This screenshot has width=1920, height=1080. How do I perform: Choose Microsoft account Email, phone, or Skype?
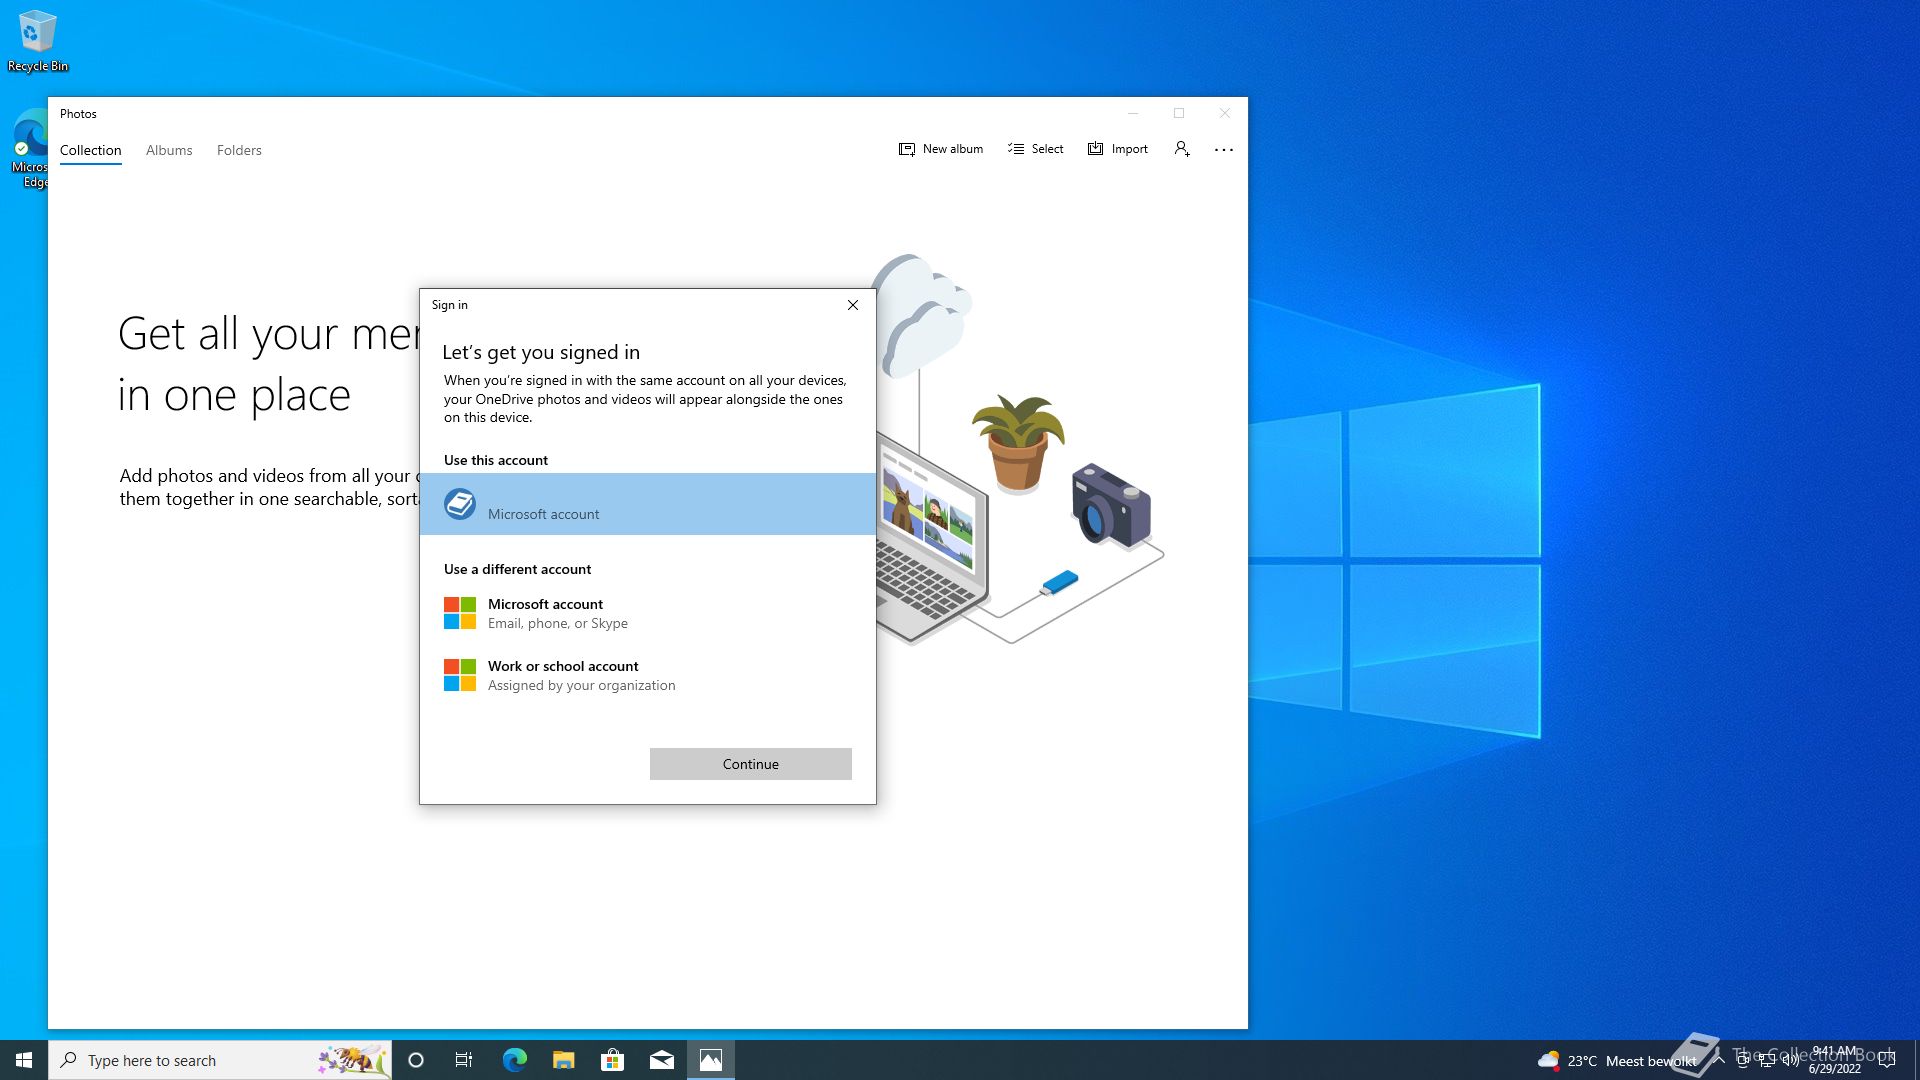[x=648, y=613]
